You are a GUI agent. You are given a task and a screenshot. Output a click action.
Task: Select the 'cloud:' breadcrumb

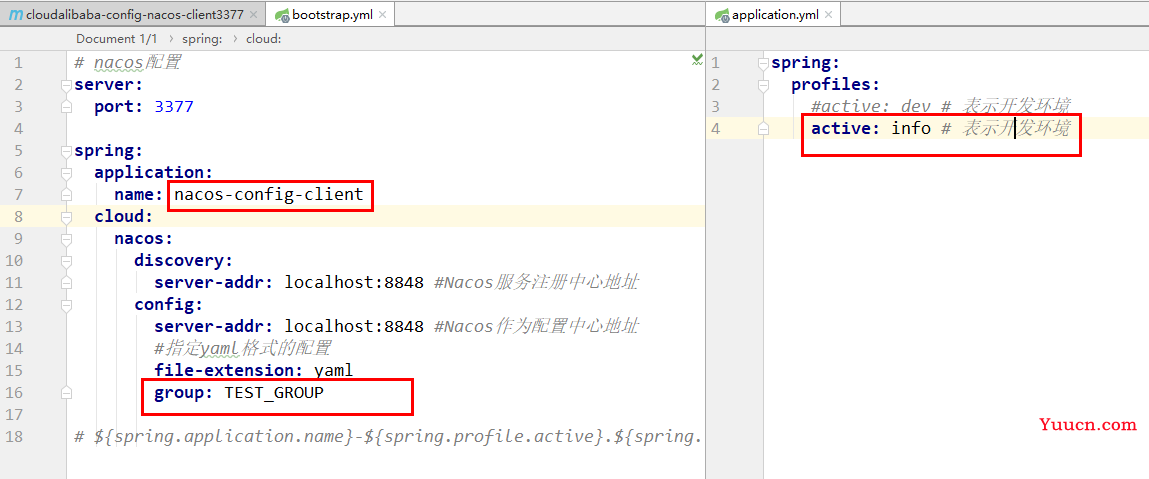click(x=264, y=38)
